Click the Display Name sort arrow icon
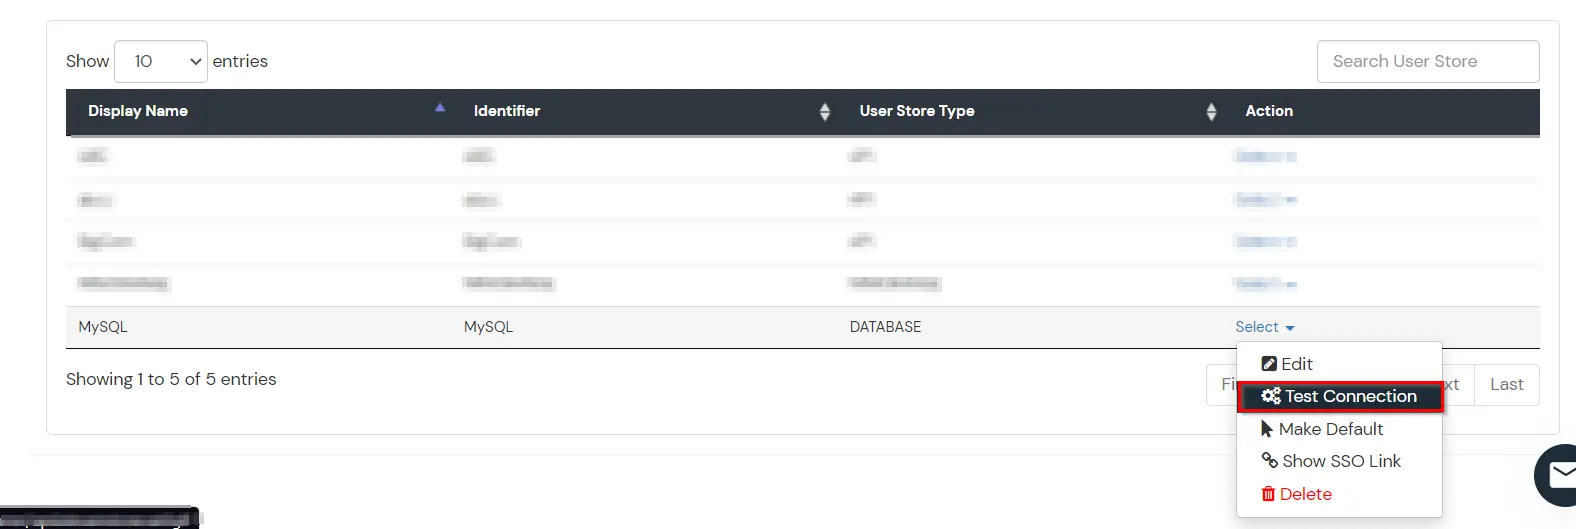The width and height of the screenshot is (1576, 529). point(440,108)
